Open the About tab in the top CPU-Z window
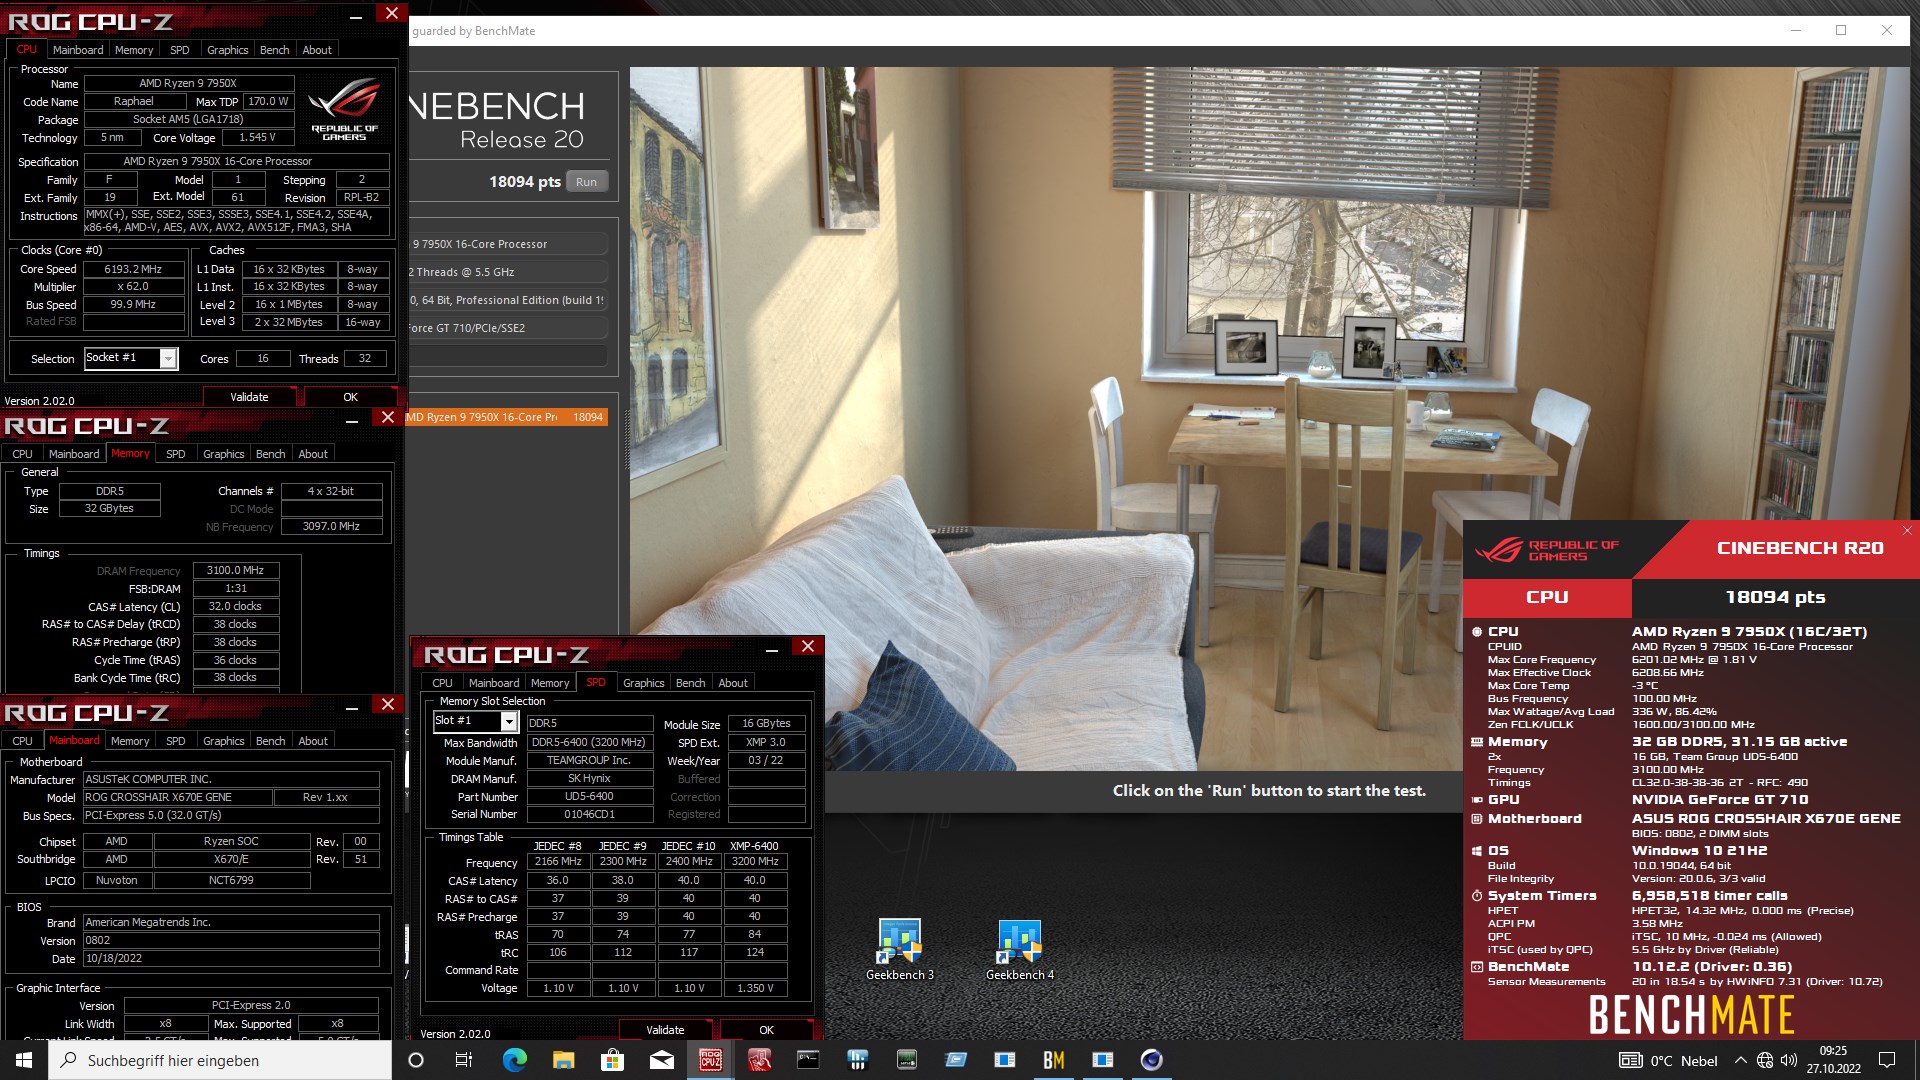The height and width of the screenshot is (1080, 1920). [317, 50]
